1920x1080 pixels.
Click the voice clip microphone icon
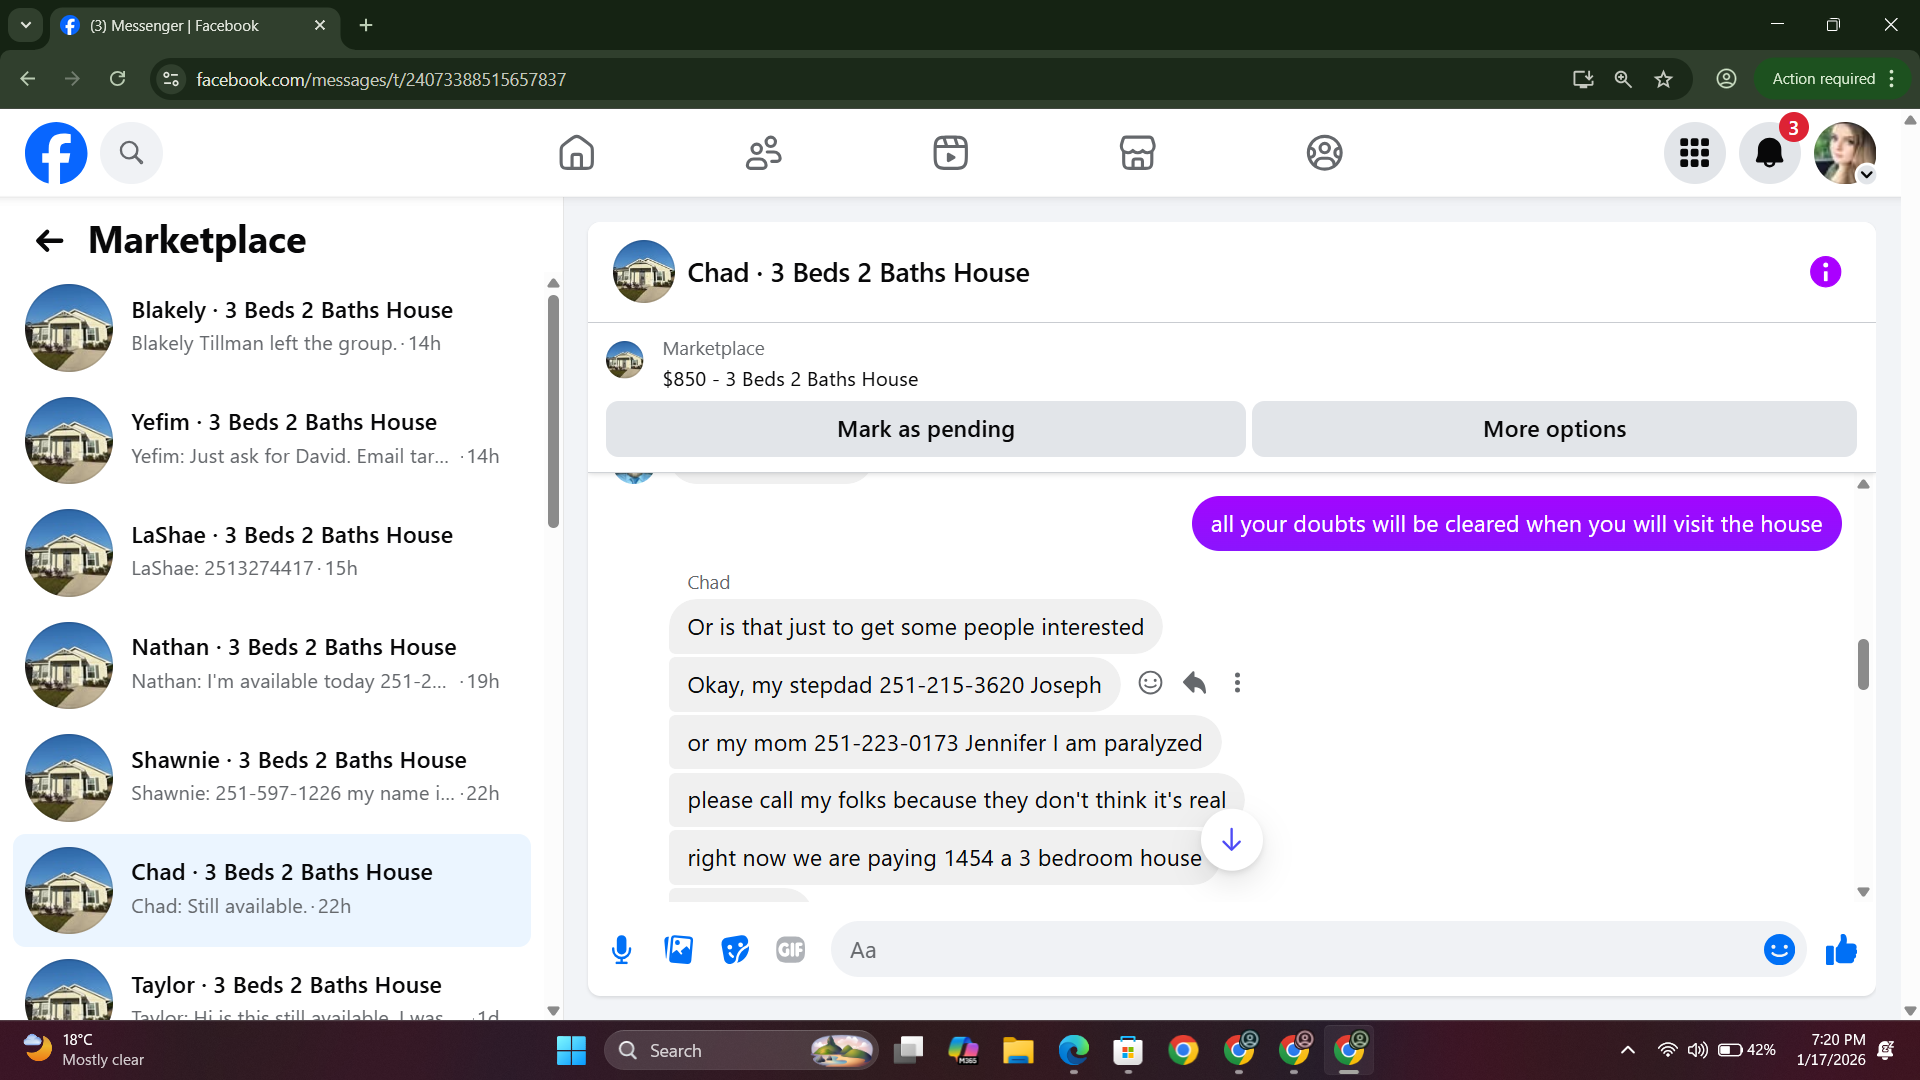click(x=621, y=950)
